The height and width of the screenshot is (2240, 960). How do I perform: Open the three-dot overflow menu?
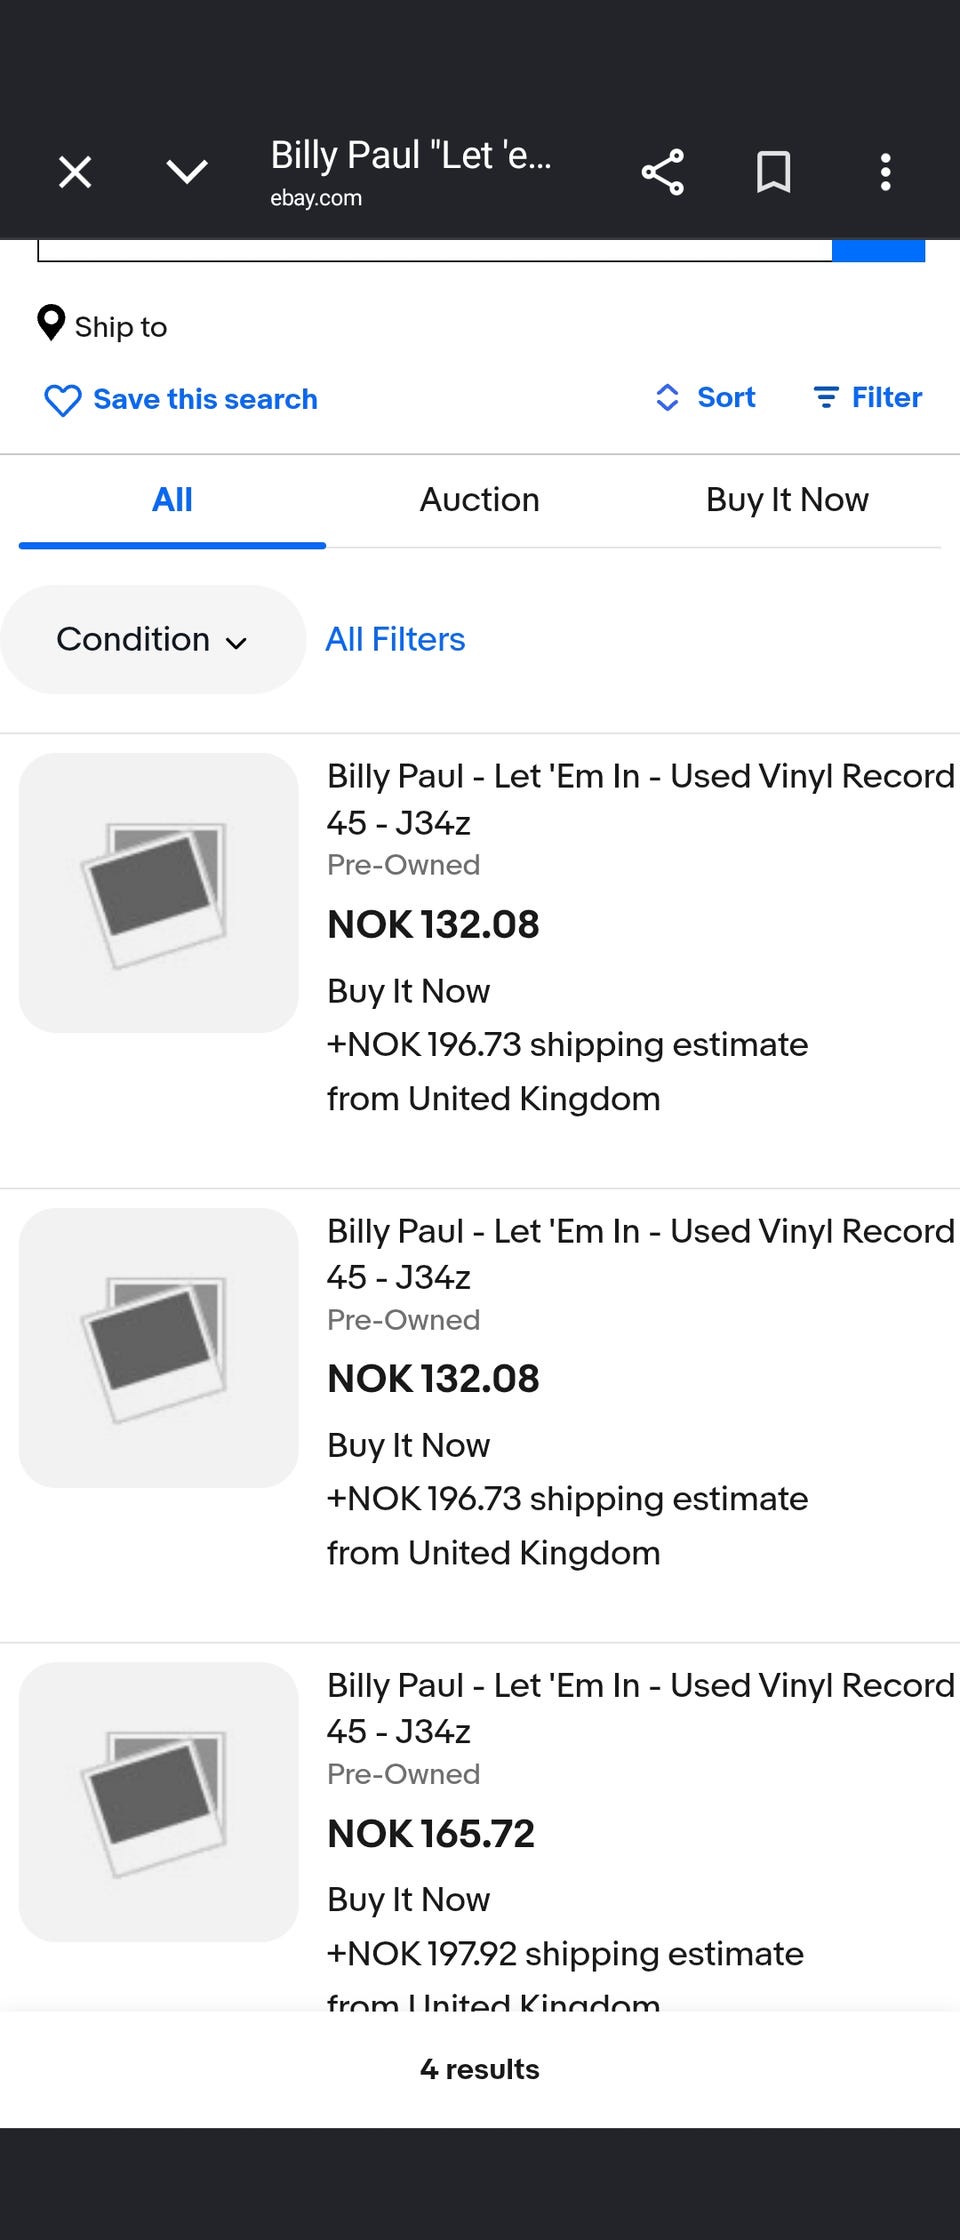pos(885,172)
